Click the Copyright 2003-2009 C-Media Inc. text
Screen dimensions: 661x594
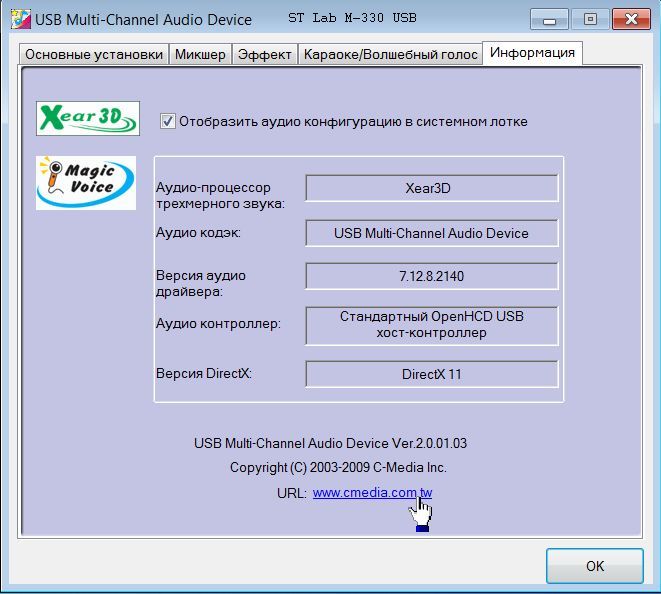click(338, 467)
